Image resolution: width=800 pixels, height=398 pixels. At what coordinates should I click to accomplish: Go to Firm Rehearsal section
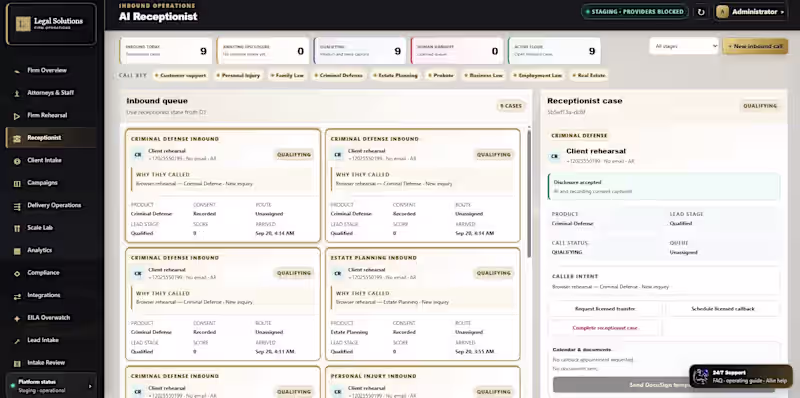point(51,115)
